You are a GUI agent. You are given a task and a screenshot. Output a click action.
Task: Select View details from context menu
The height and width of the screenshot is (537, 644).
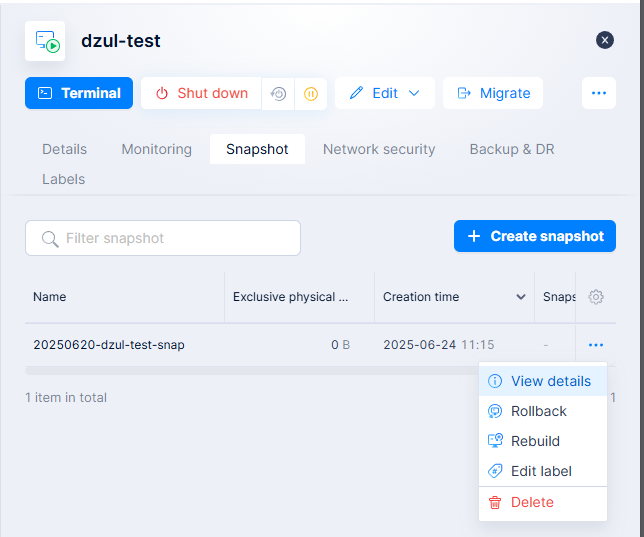(x=550, y=381)
